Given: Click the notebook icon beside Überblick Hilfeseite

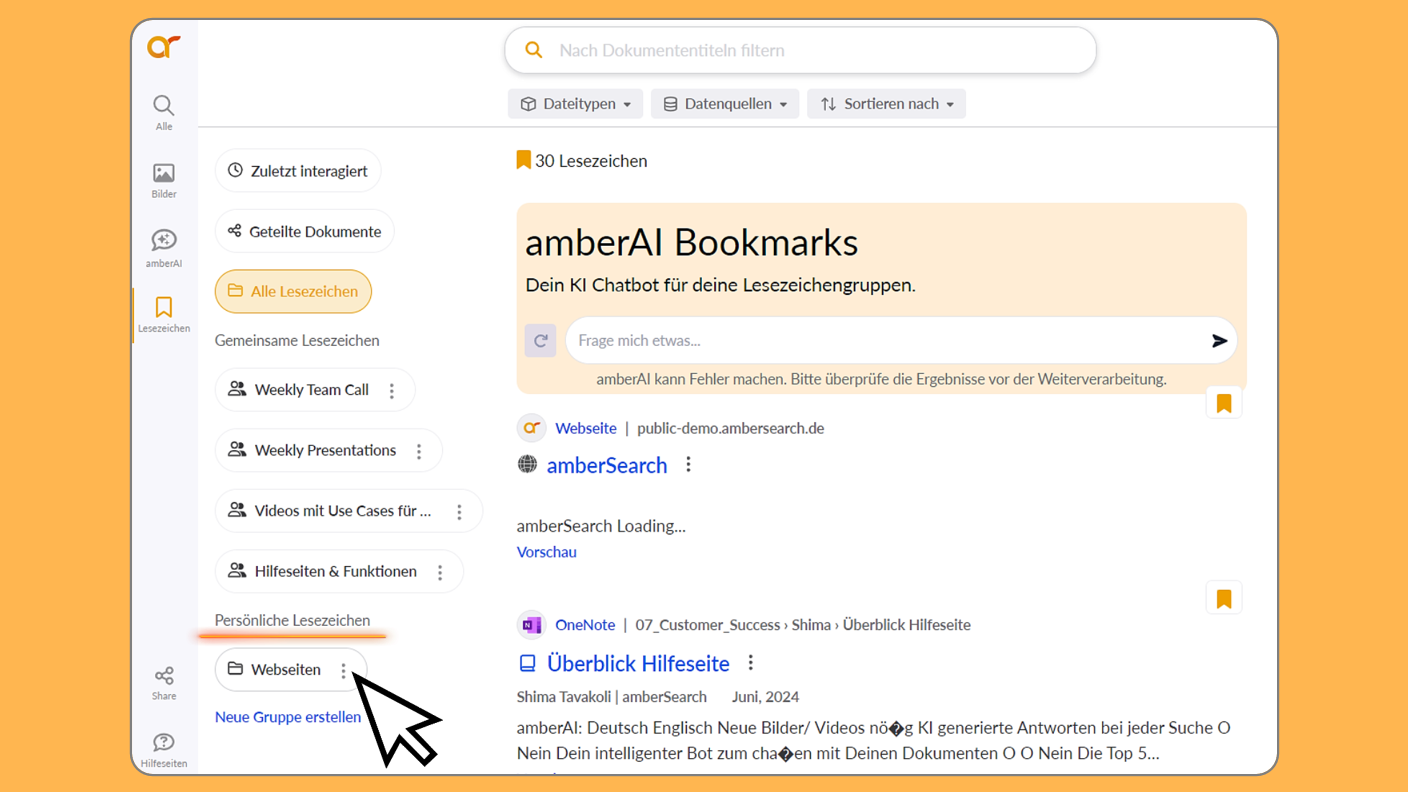Looking at the screenshot, I should [527, 663].
